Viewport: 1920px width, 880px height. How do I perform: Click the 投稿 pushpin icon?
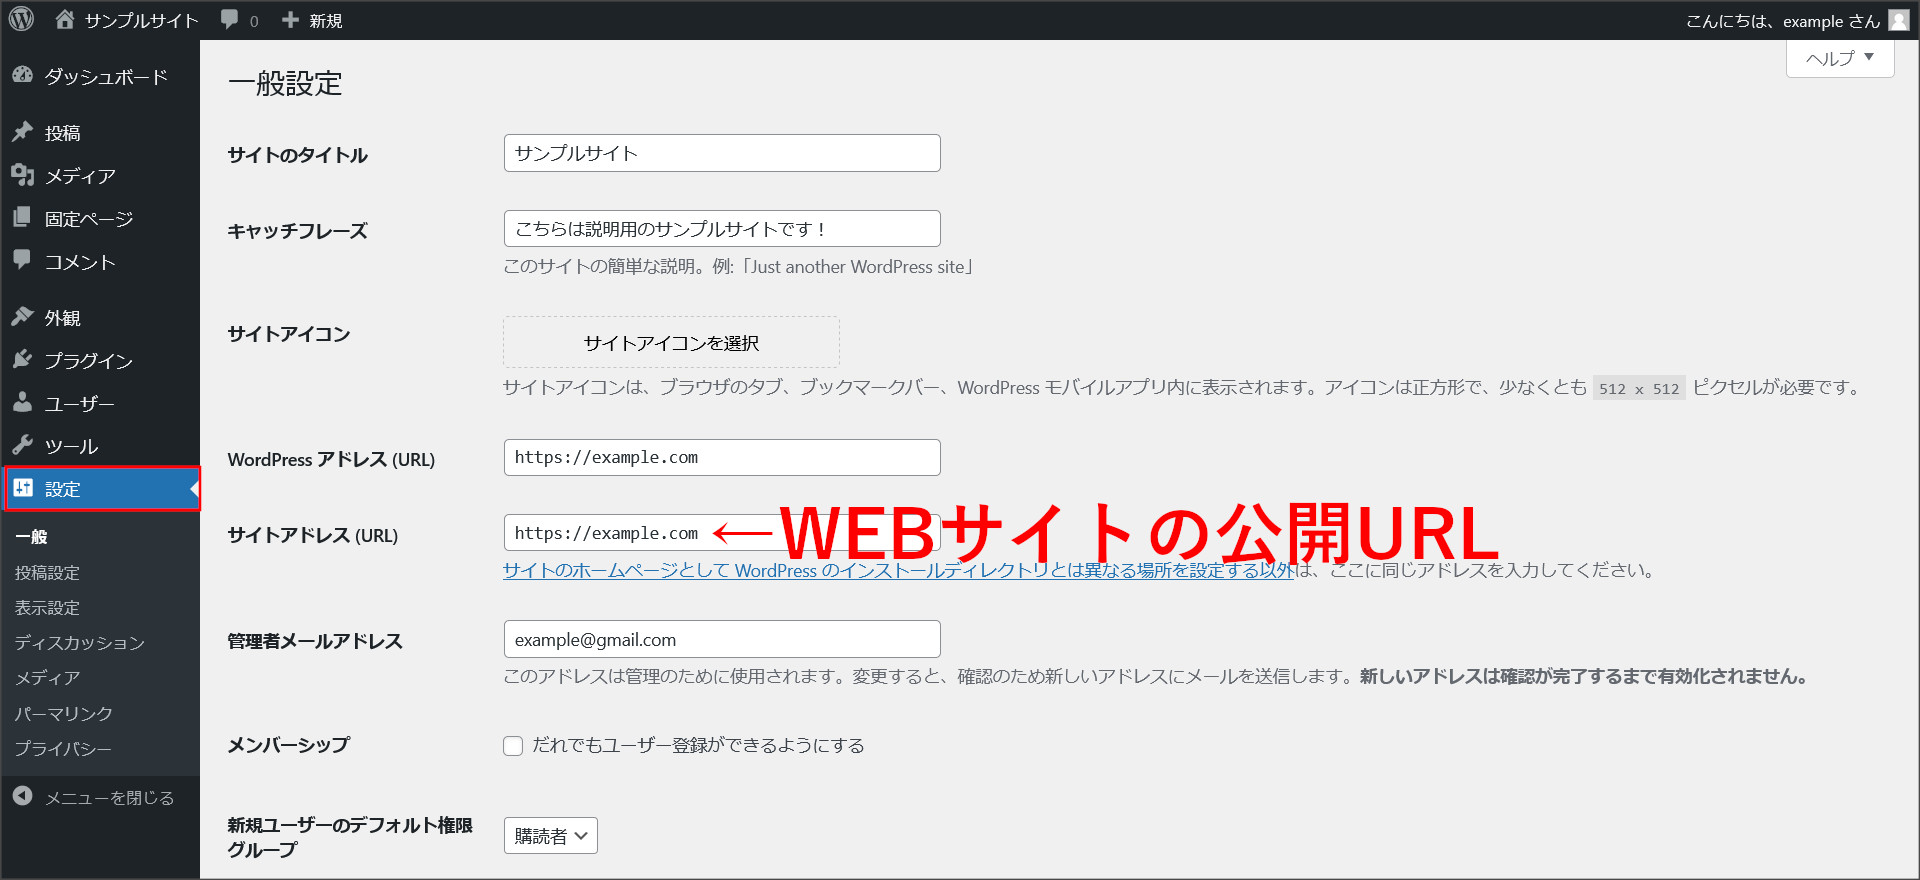pos(22,132)
